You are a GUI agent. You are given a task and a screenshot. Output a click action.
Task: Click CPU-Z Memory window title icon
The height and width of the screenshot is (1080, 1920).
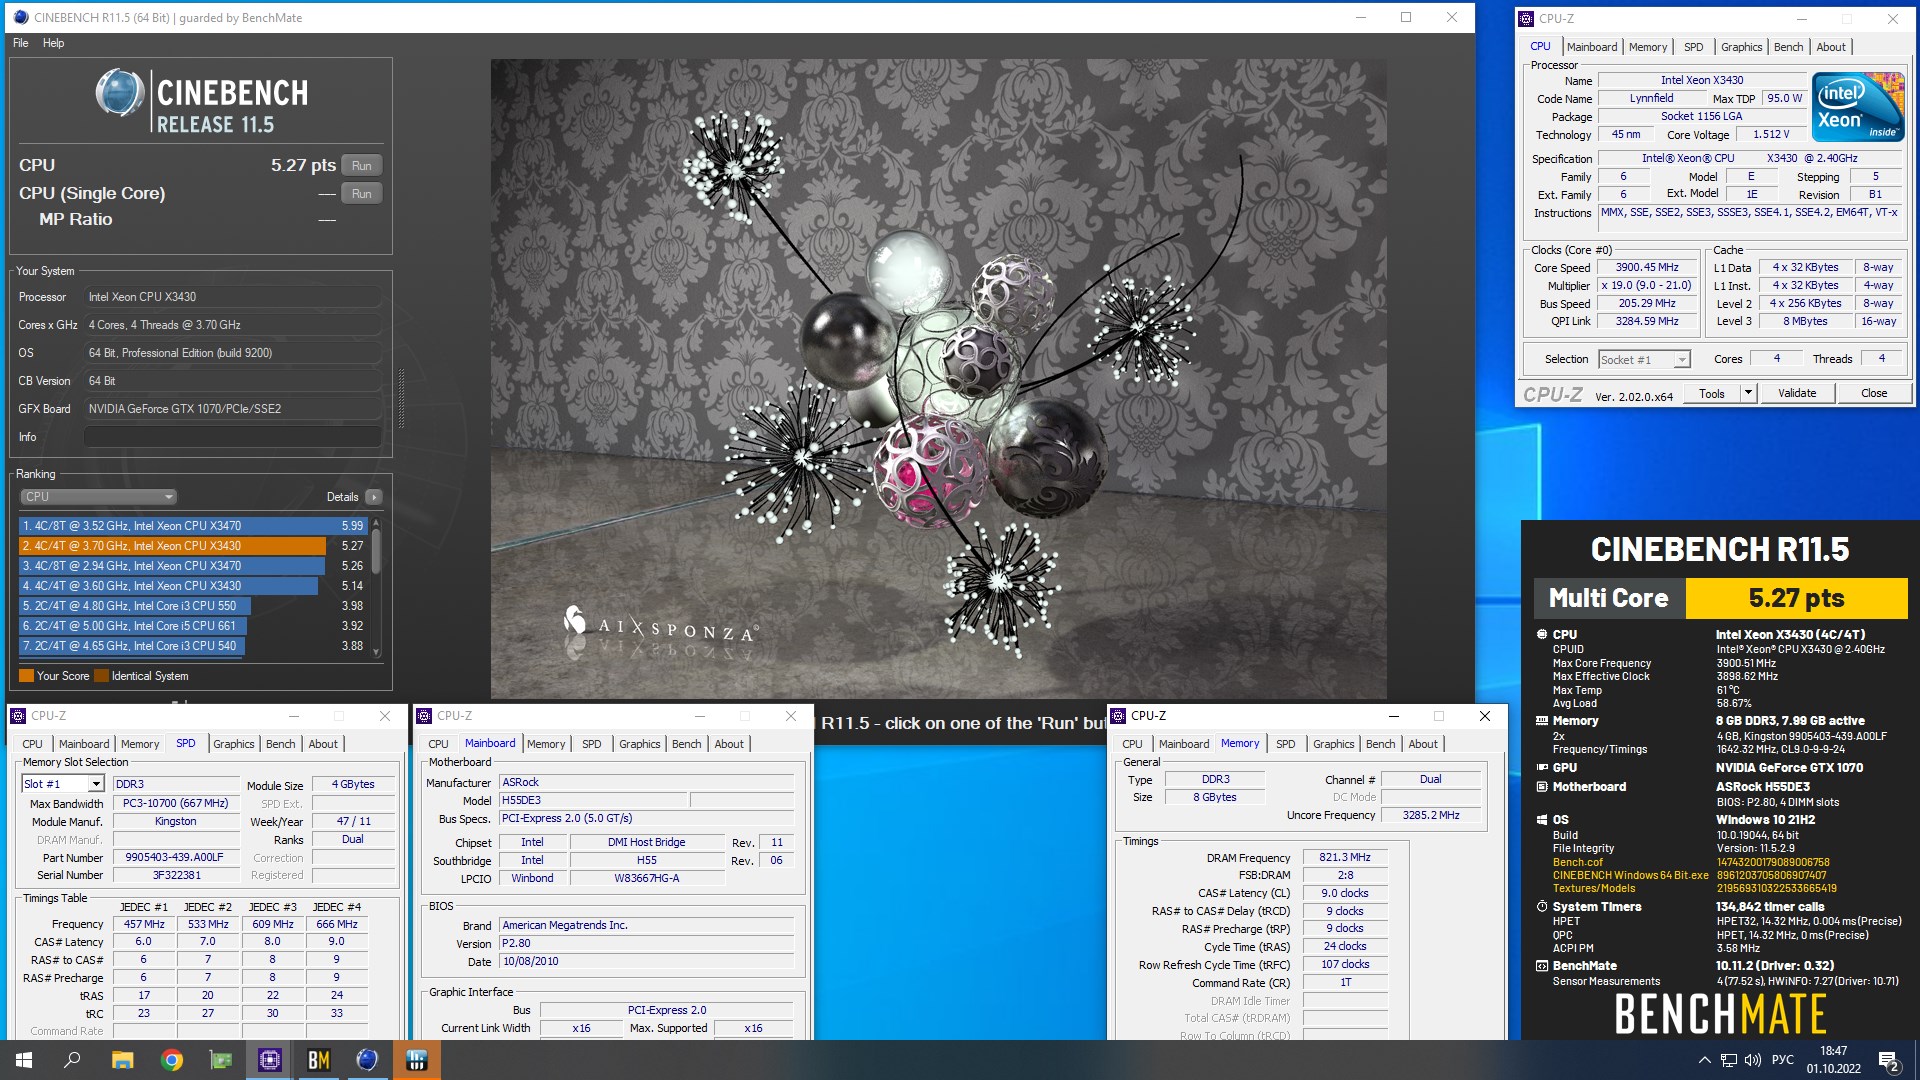pyautogui.click(x=1118, y=716)
